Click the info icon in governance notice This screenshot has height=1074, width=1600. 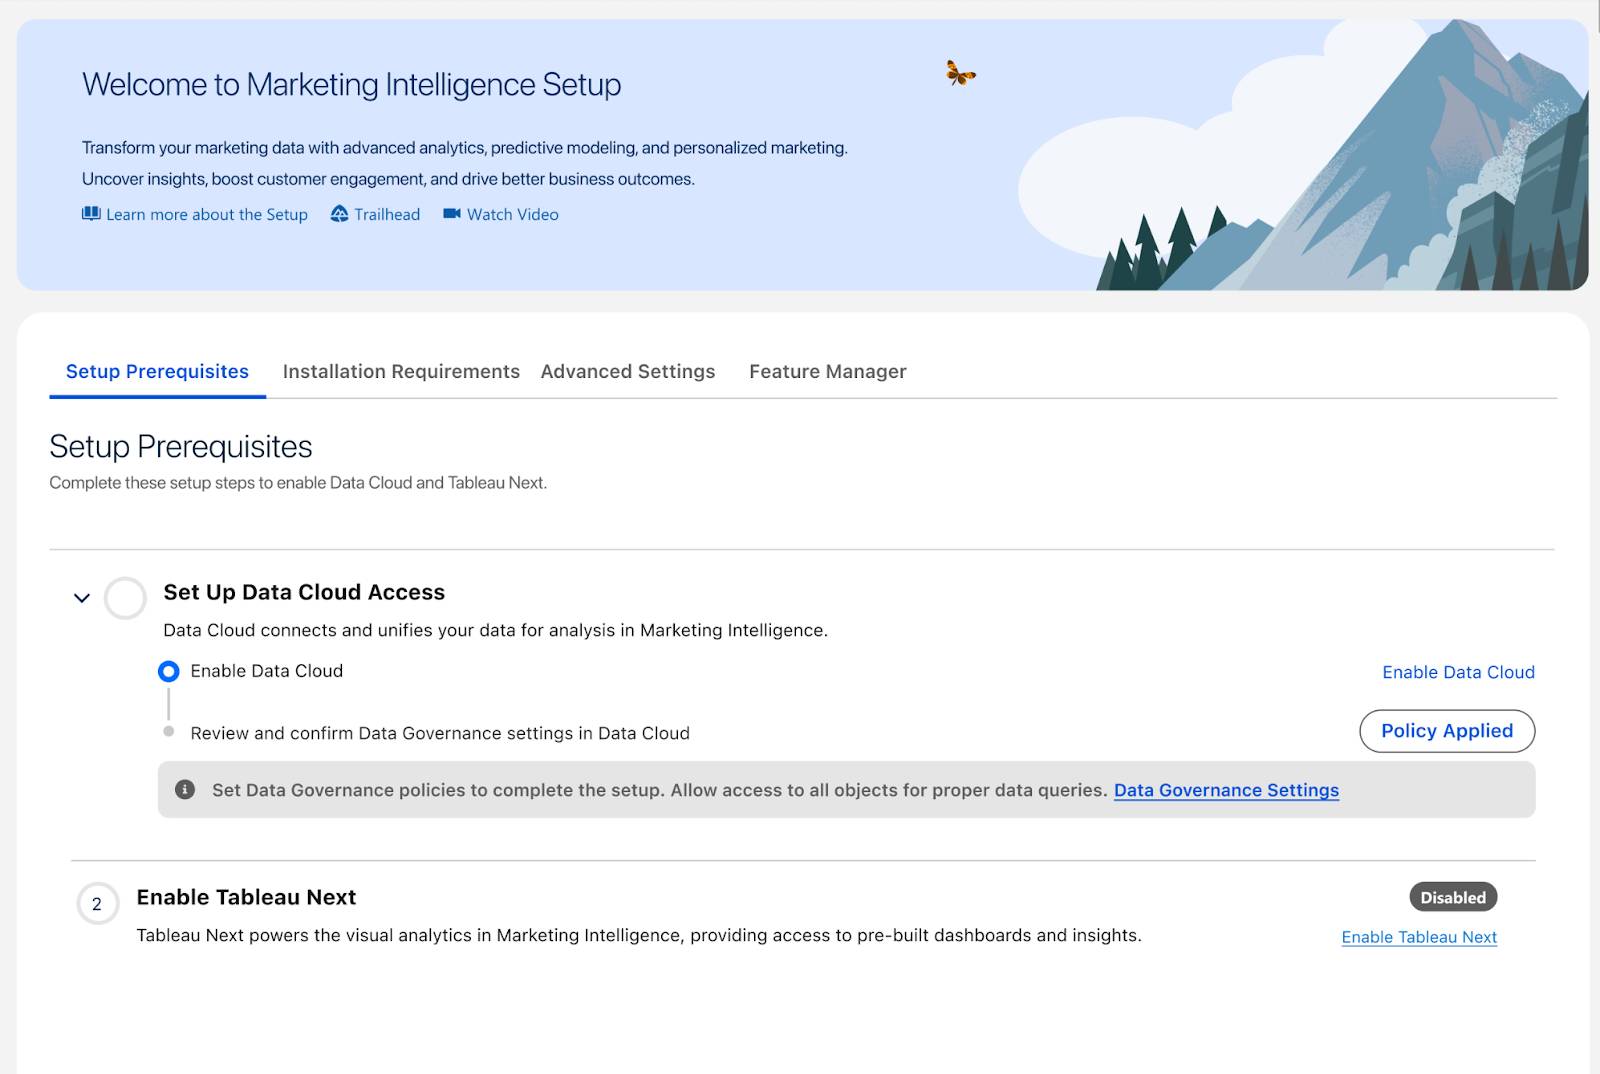click(x=185, y=790)
